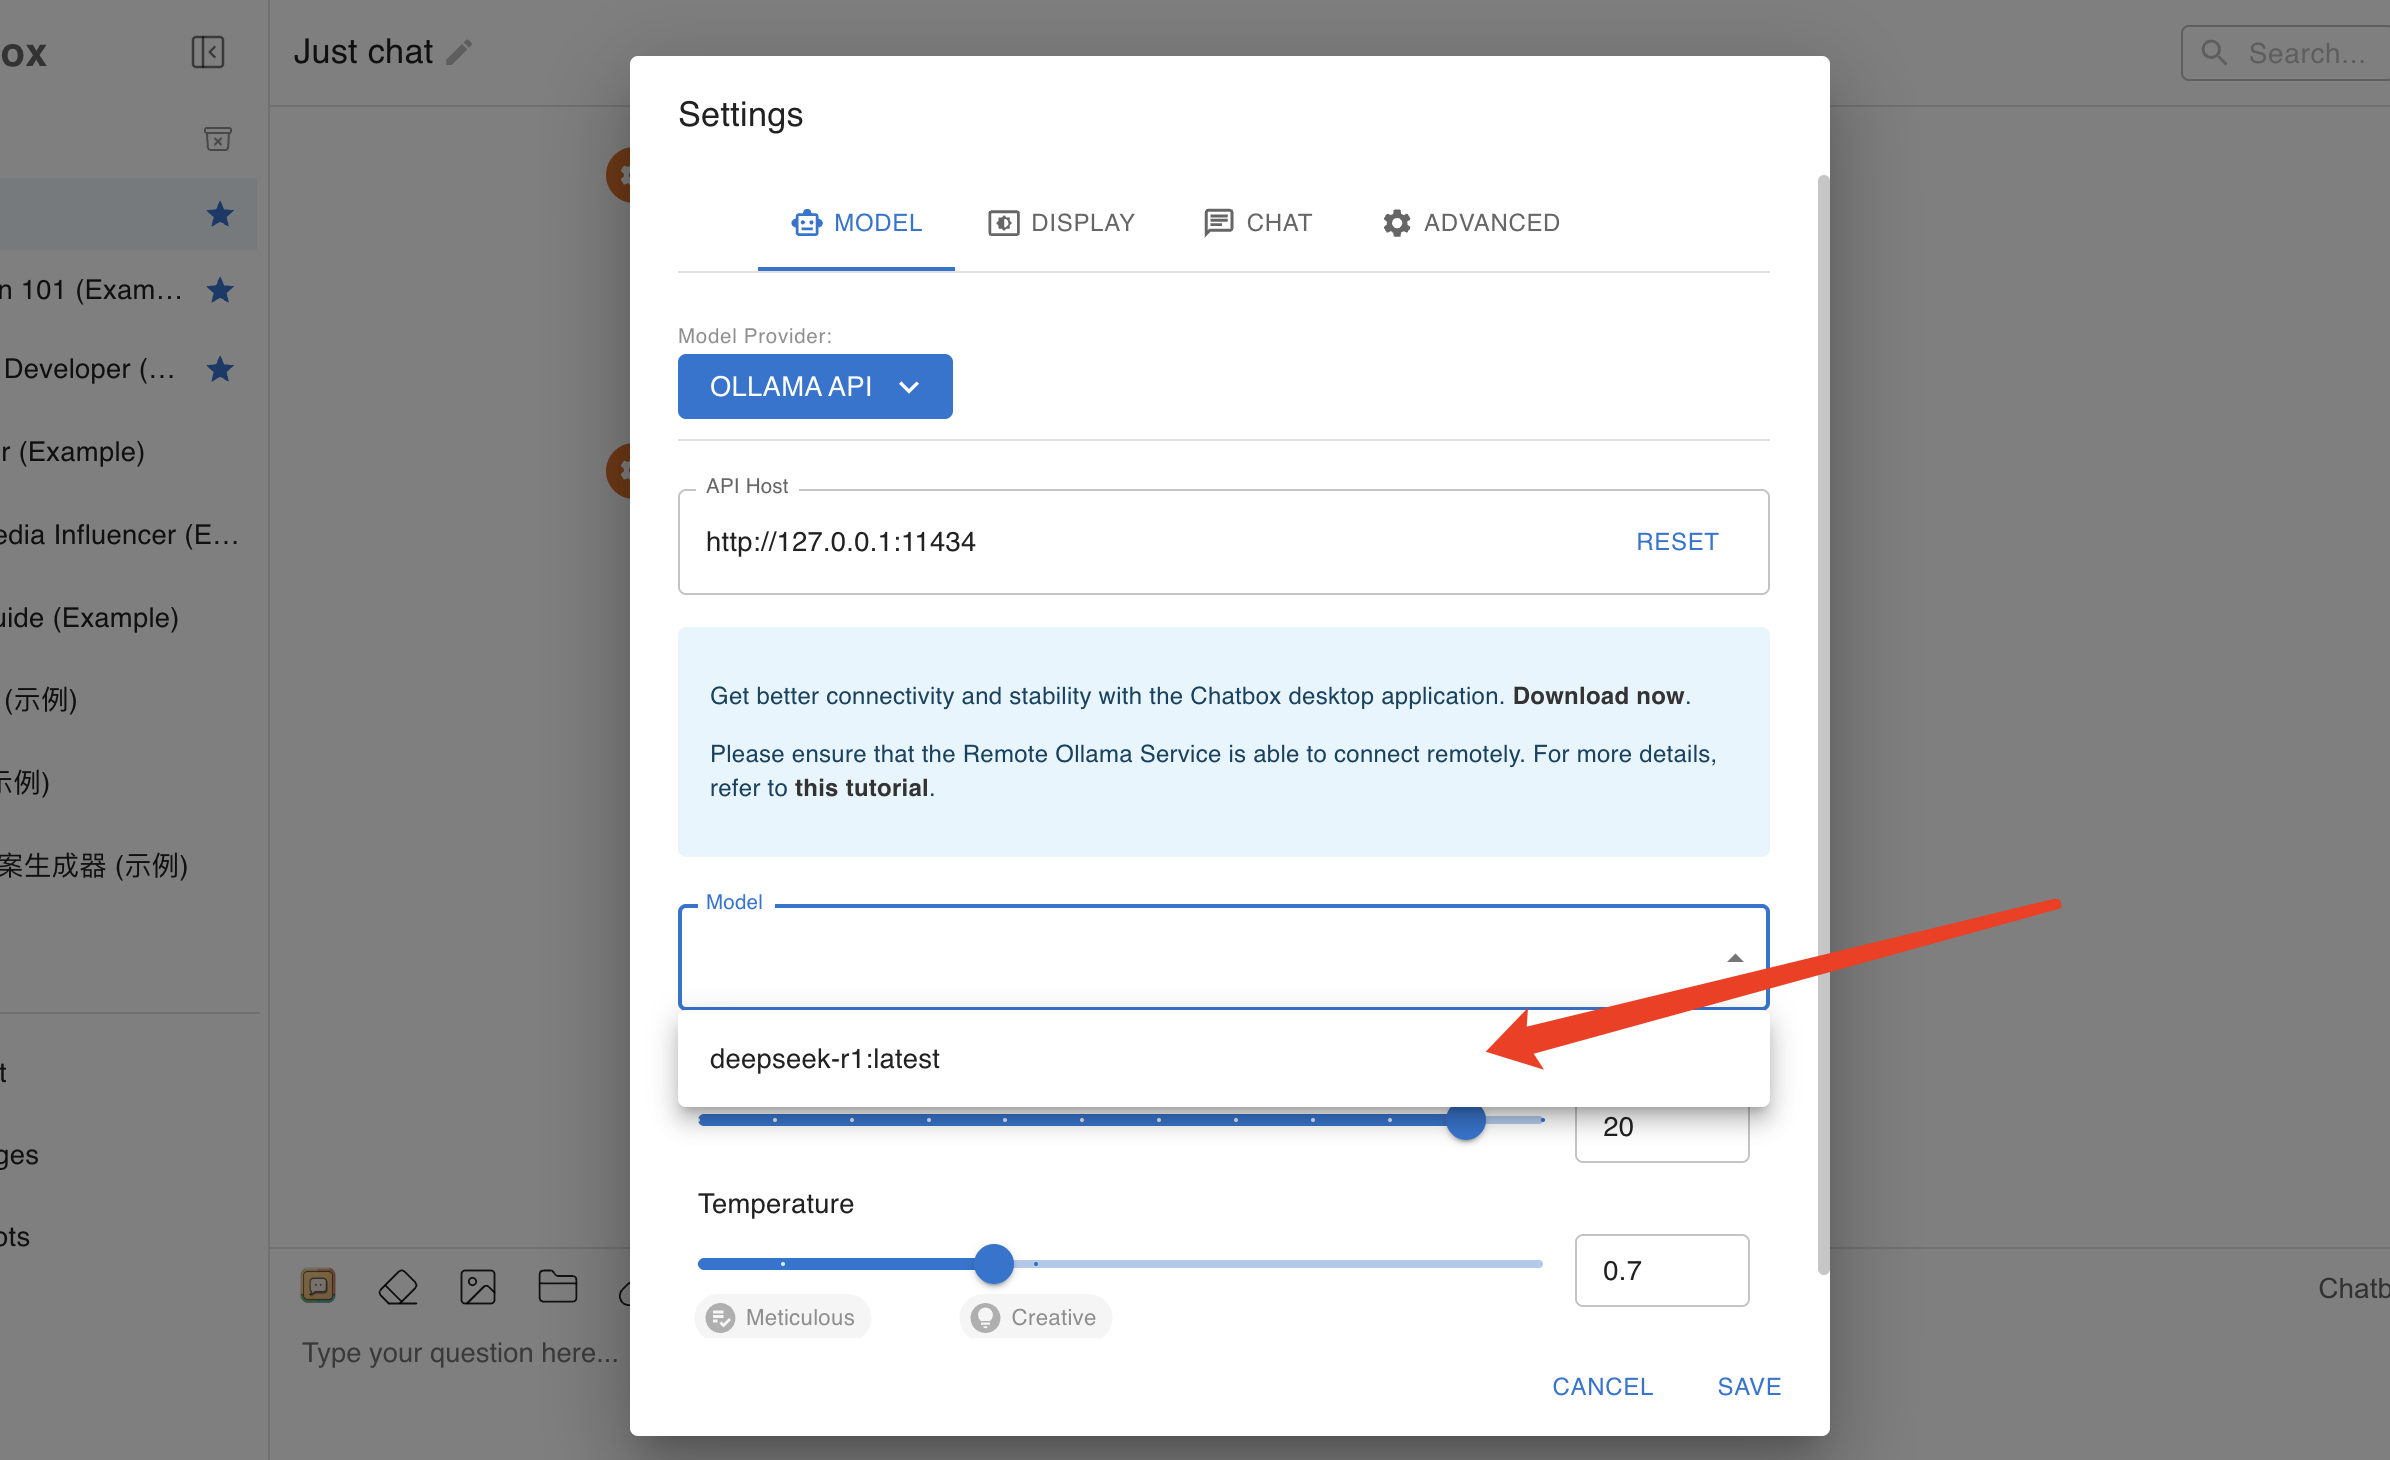Collapse the Model dropdown arrow

click(x=1735, y=958)
